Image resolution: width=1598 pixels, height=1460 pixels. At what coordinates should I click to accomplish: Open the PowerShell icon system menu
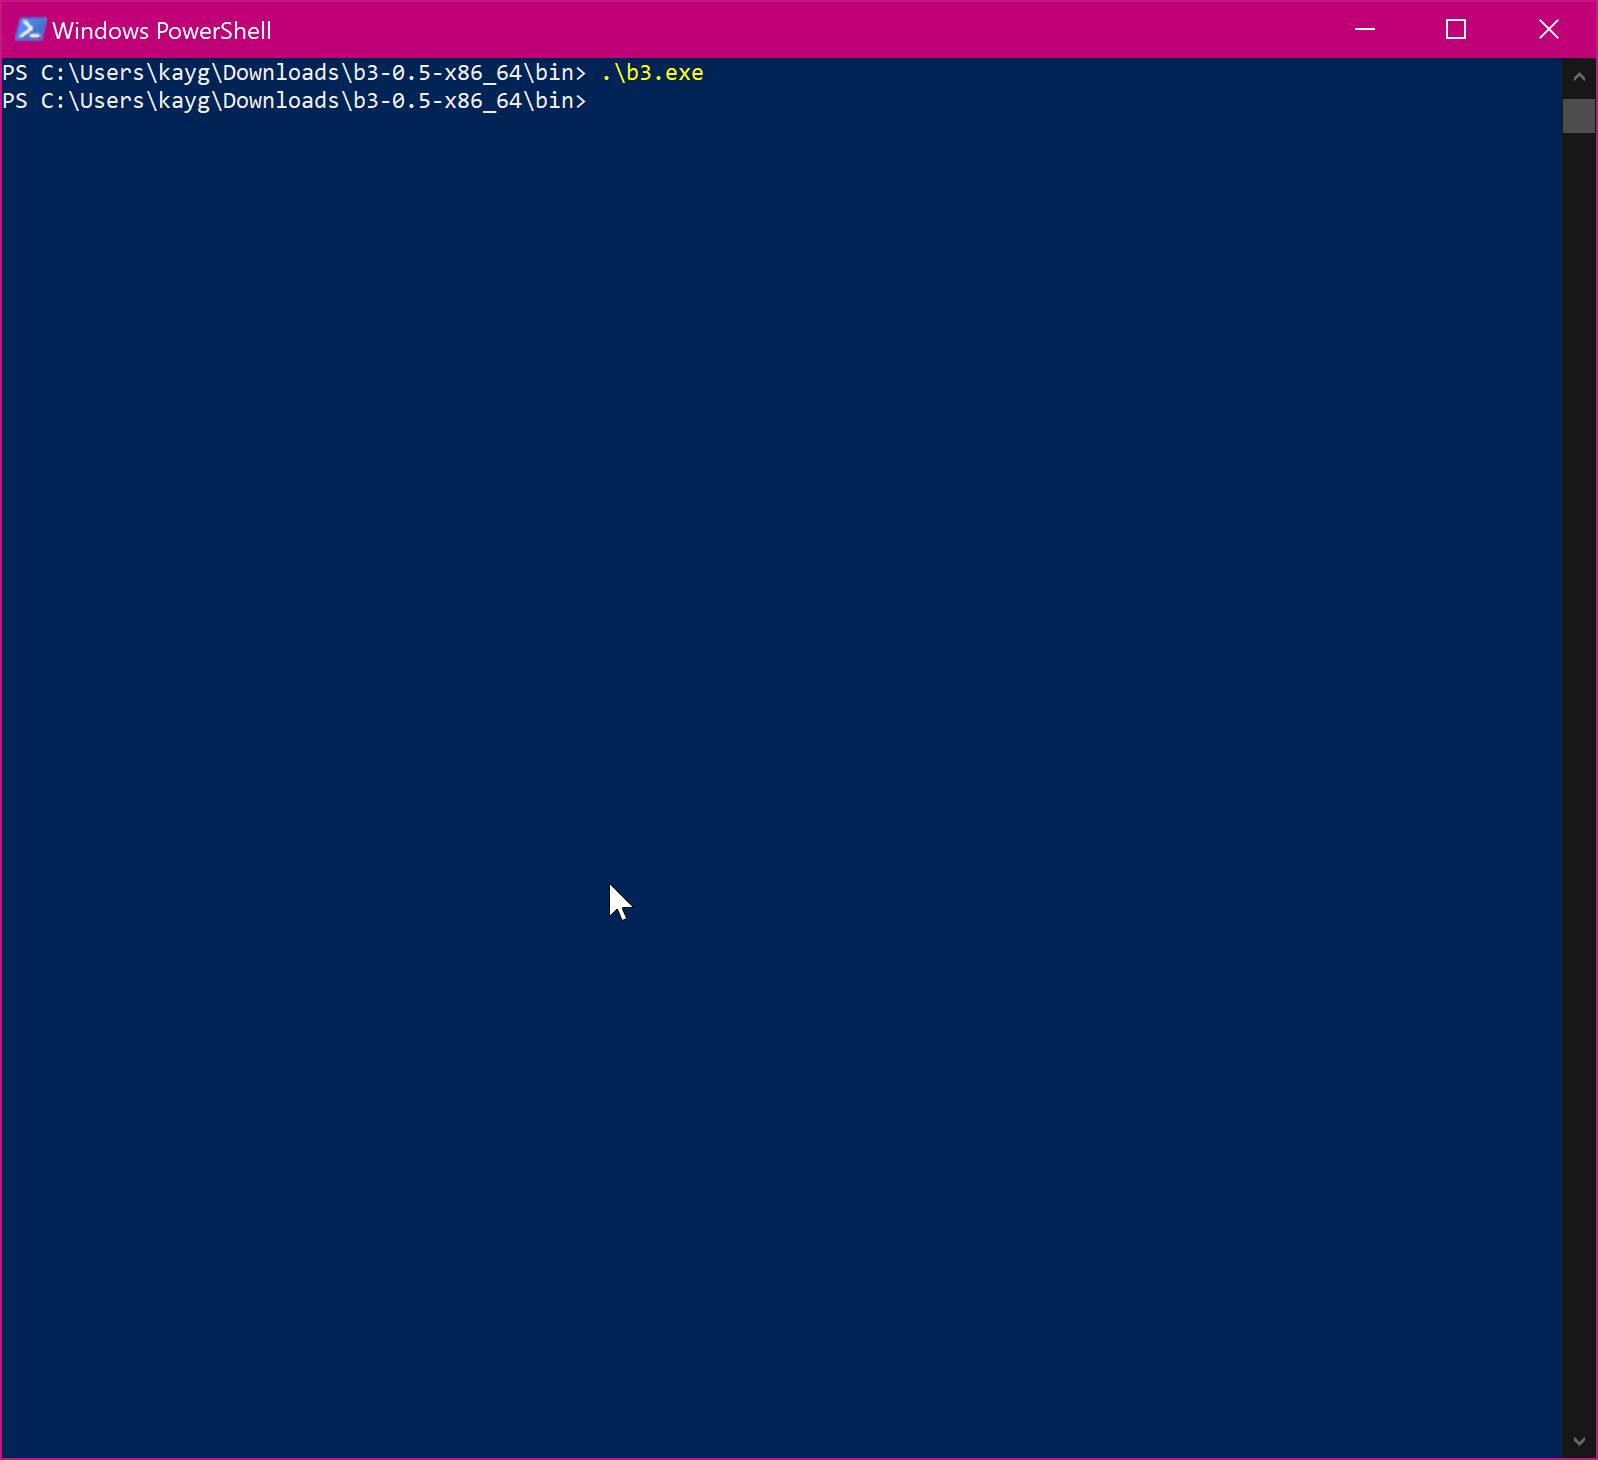click(30, 30)
